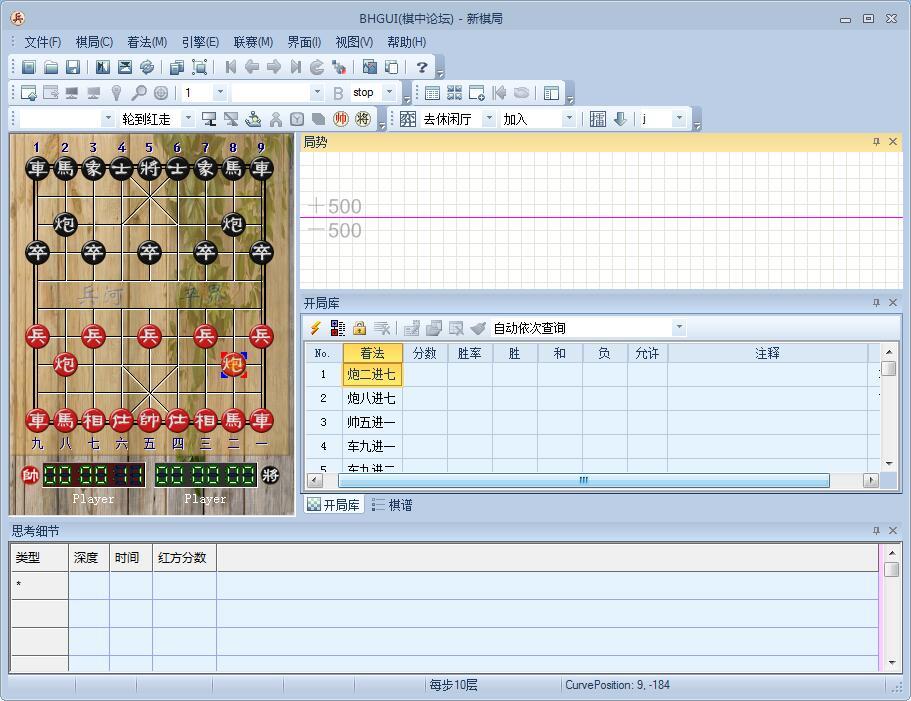Click the chessboard icon left of 去休闲厅

(x=408, y=119)
